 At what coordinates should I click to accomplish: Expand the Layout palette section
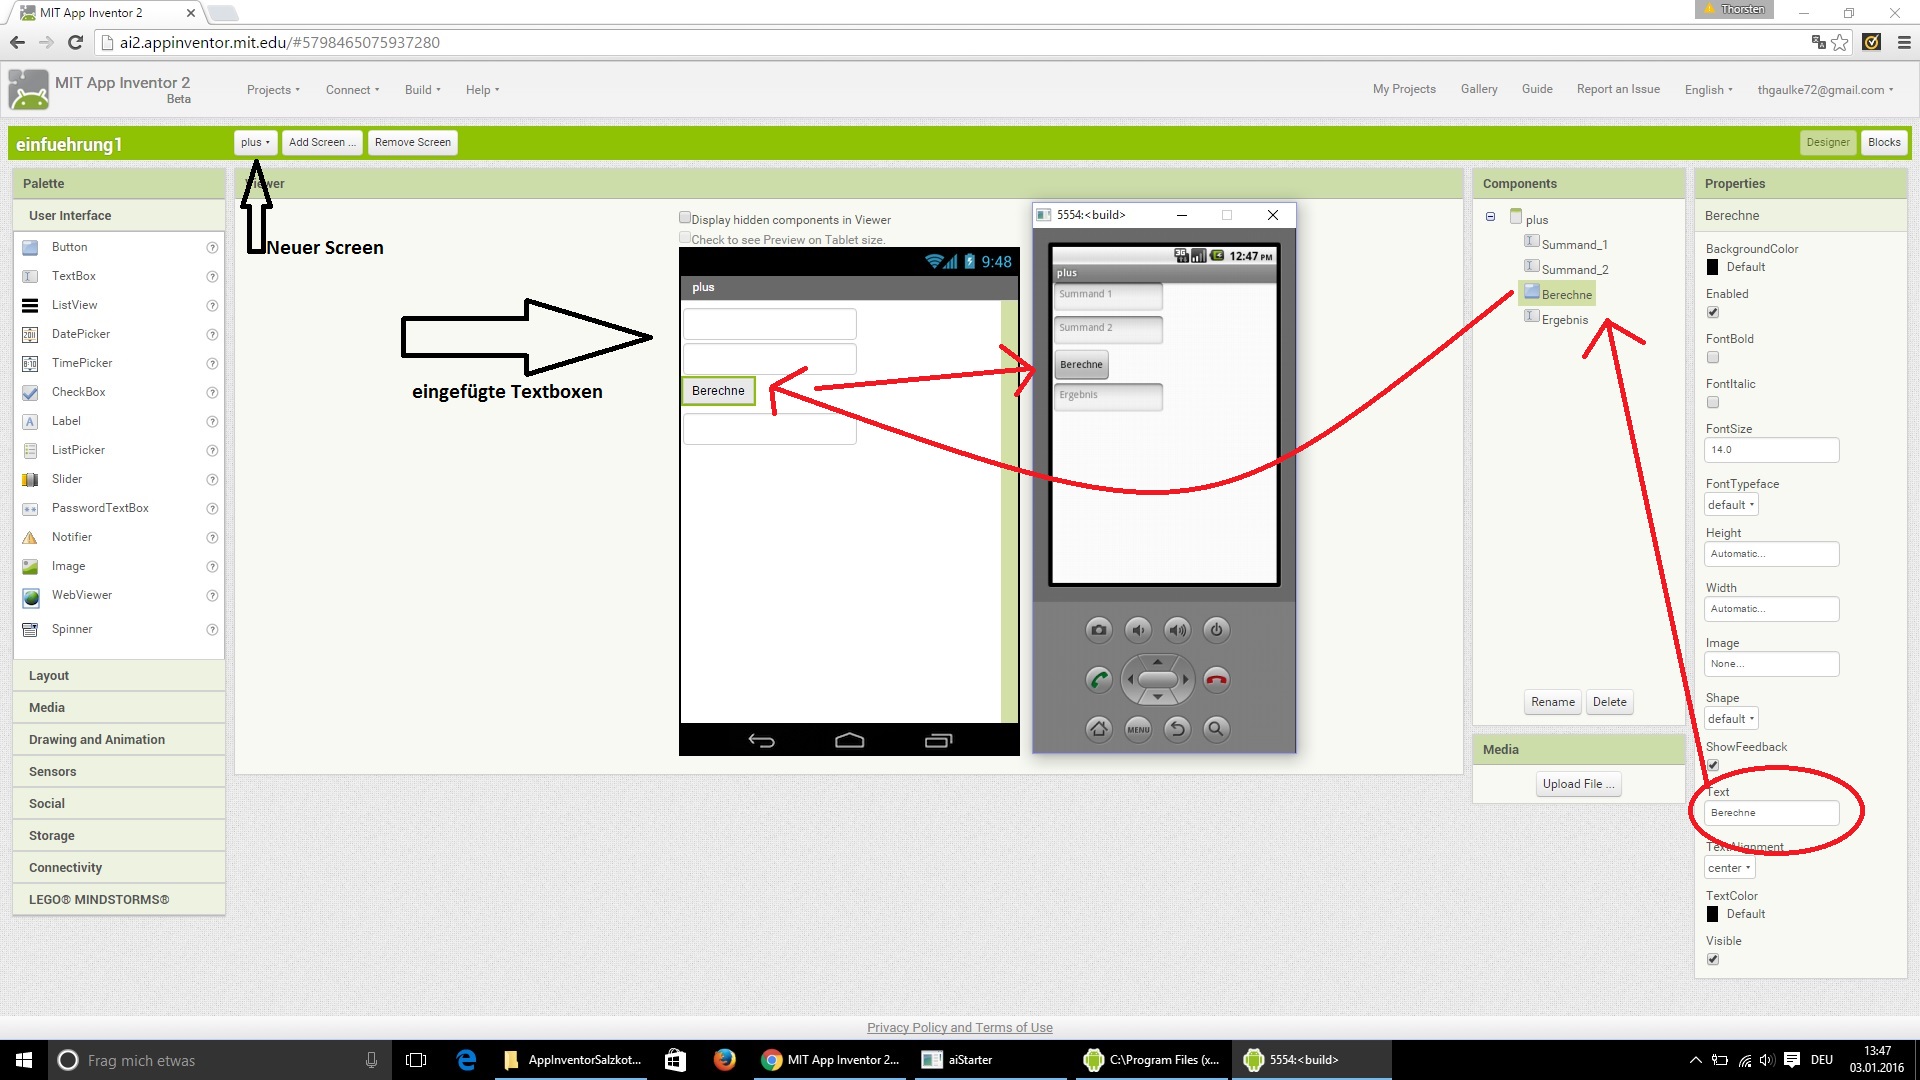pos(119,676)
